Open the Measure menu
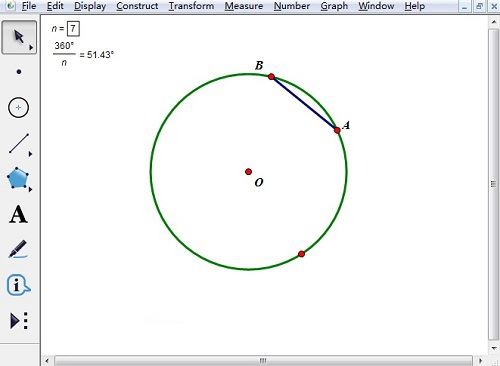This screenshot has height=366, width=500. coord(244,6)
